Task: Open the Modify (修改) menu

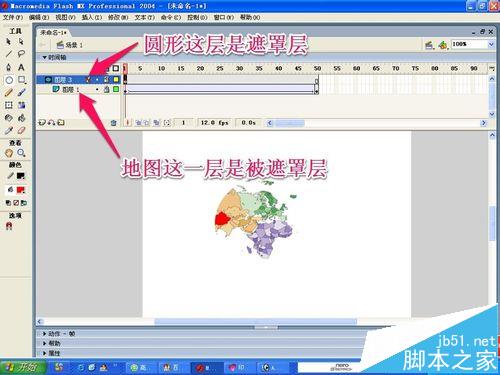Action: (118, 17)
